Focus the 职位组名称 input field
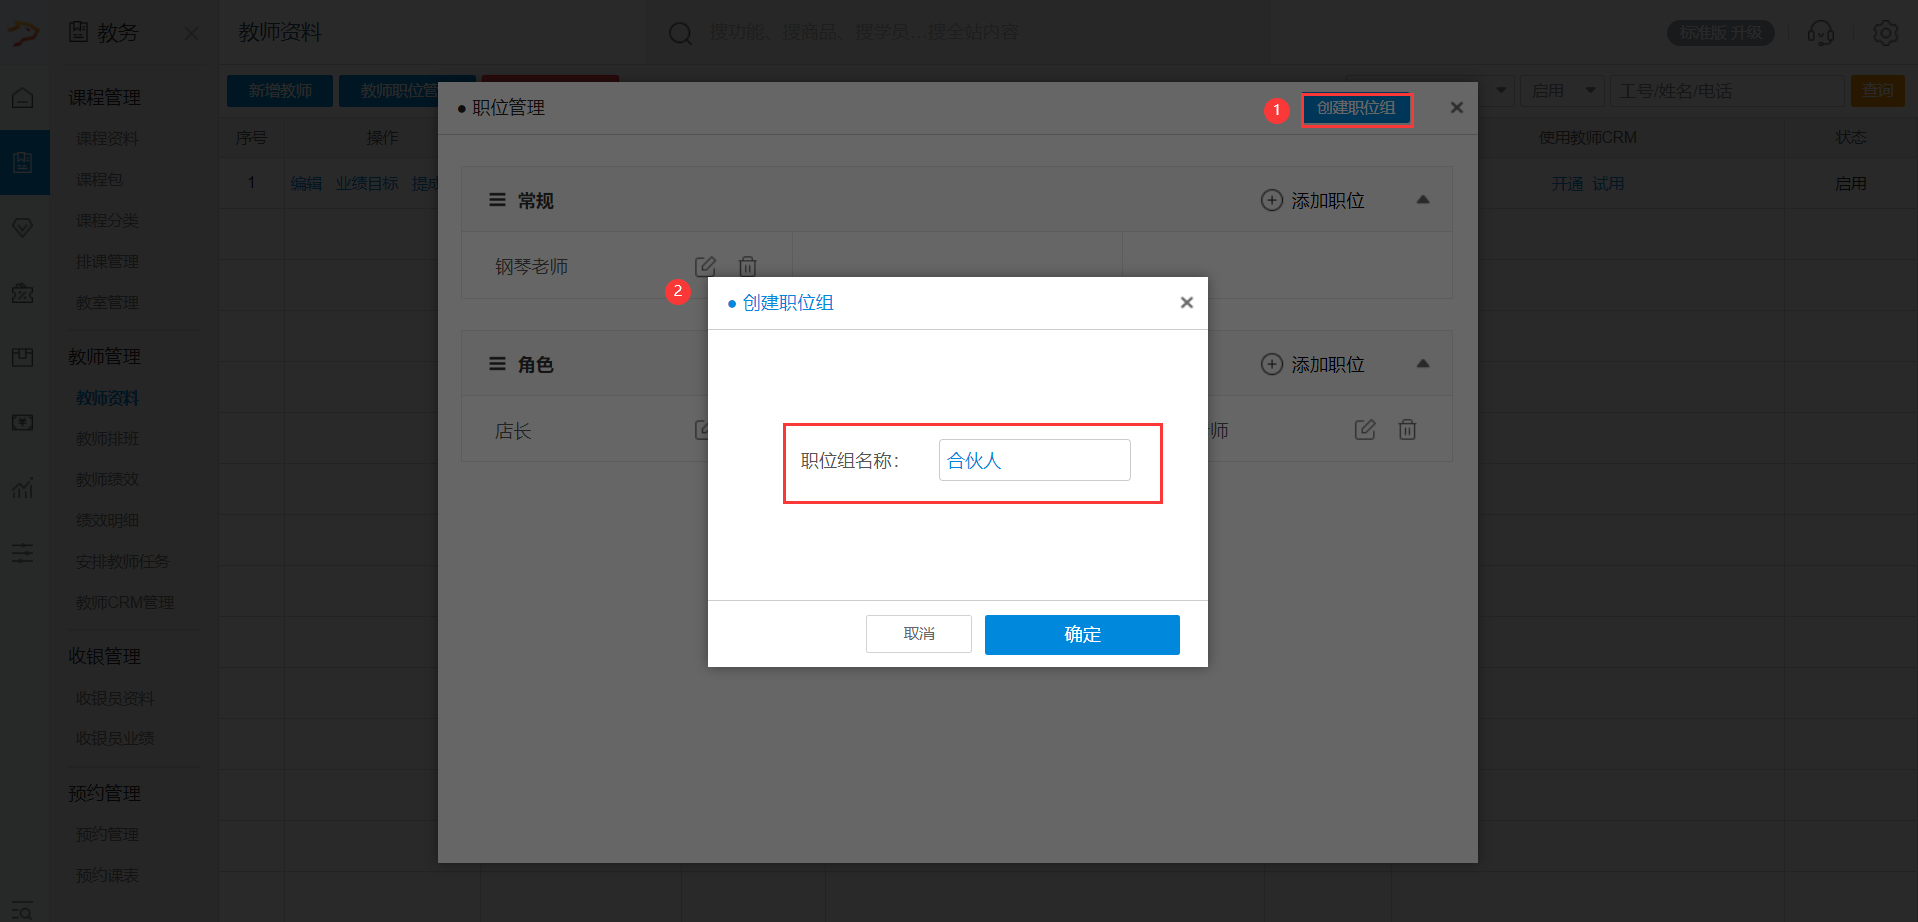This screenshot has width=1918, height=922. (1034, 460)
